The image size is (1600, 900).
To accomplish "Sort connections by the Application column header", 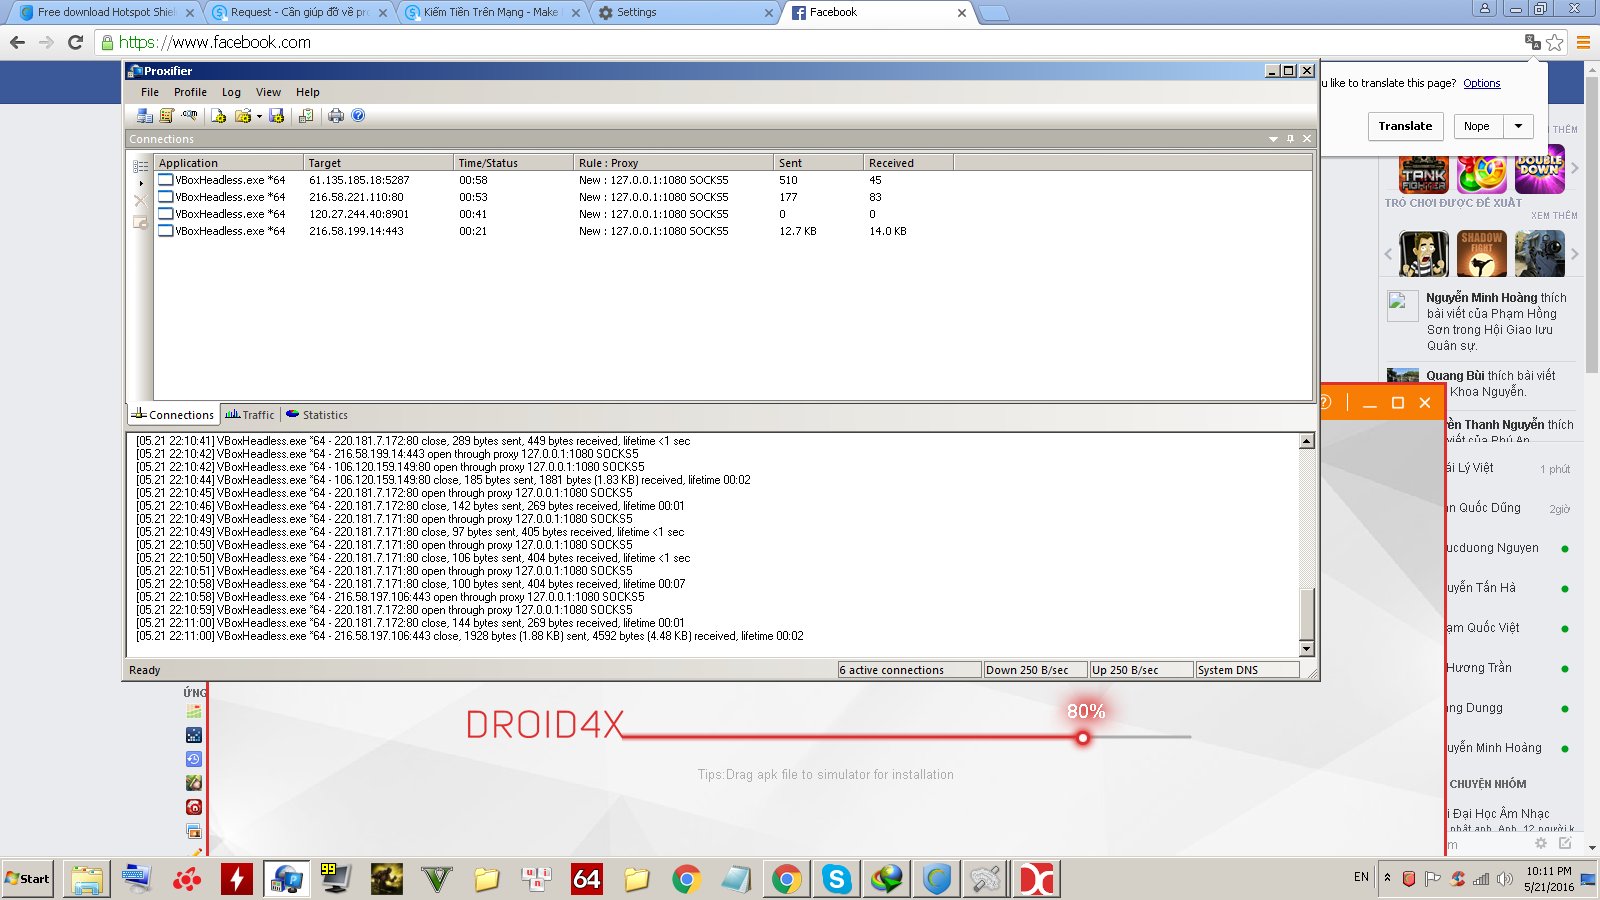I will pos(229,163).
